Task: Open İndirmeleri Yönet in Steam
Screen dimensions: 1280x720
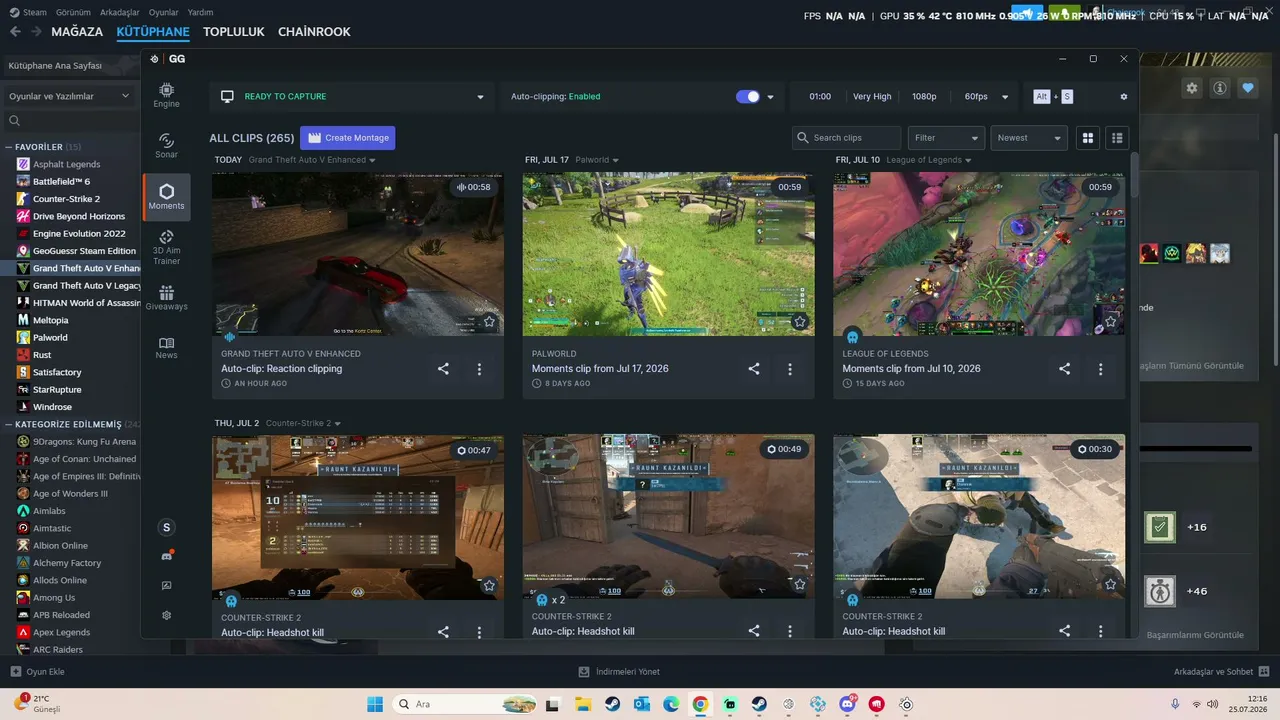Action: pos(619,672)
